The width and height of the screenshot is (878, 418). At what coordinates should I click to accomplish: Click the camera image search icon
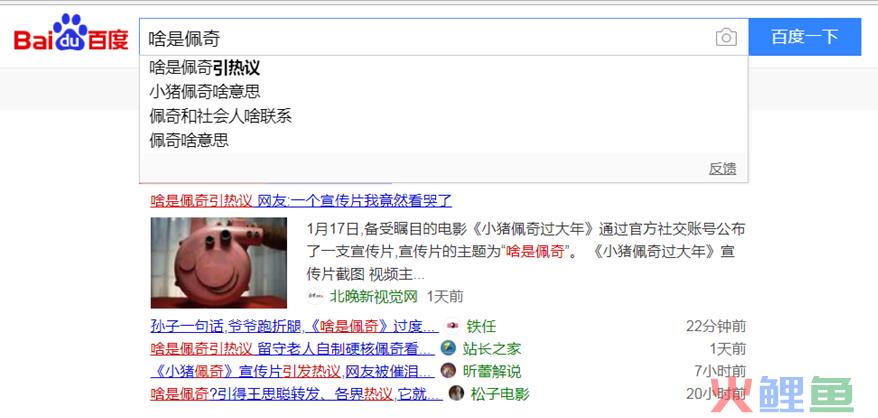pyautogui.click(x=726, y=38)
